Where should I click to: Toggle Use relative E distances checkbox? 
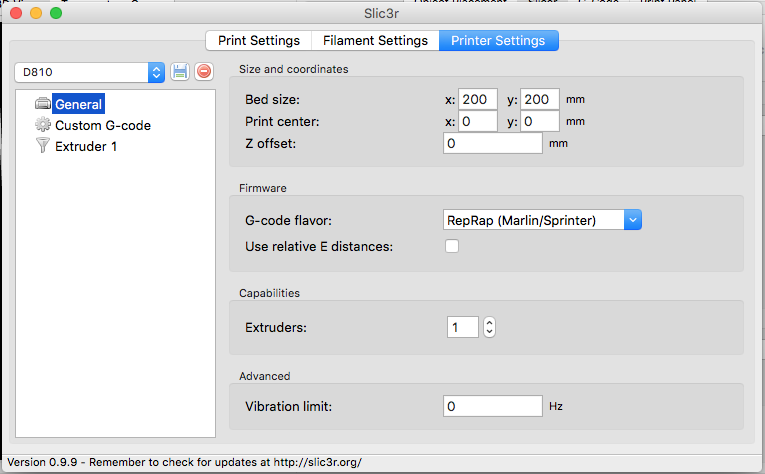point(452,246)
